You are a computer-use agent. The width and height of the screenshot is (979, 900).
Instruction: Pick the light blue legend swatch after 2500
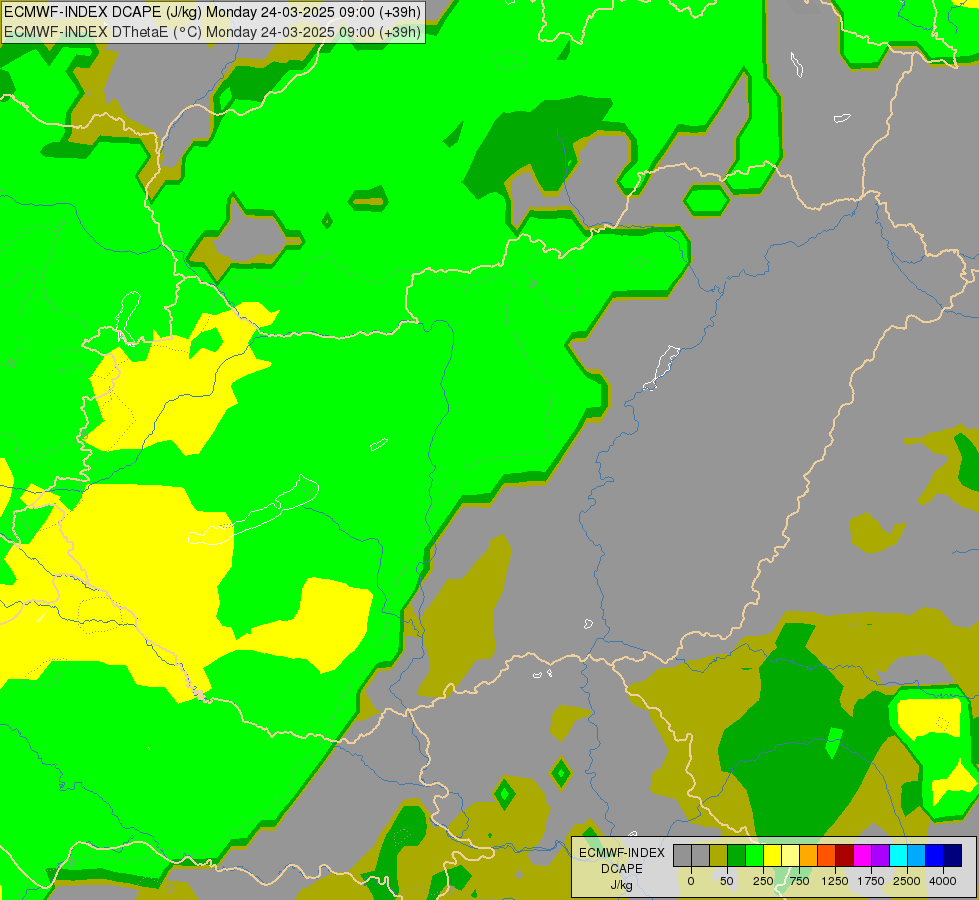(917, 855)
